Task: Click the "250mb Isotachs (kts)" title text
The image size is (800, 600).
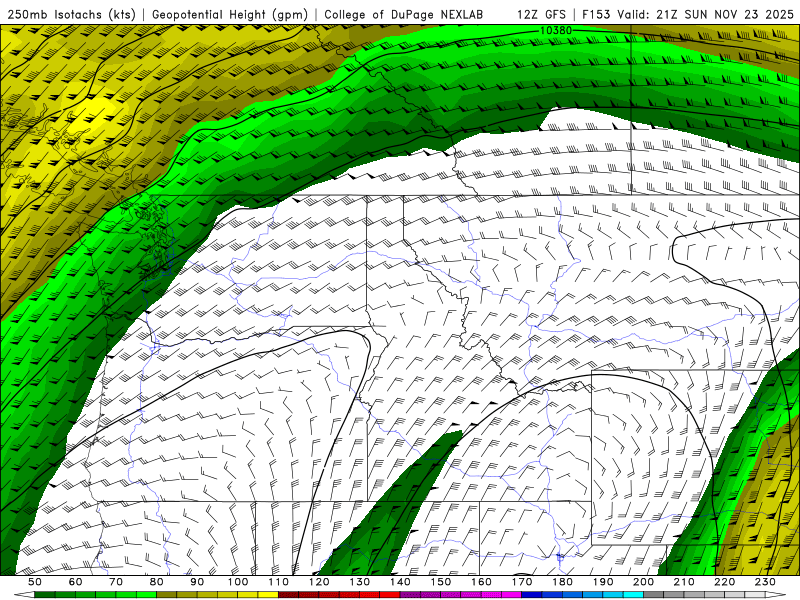Action: 71,14
